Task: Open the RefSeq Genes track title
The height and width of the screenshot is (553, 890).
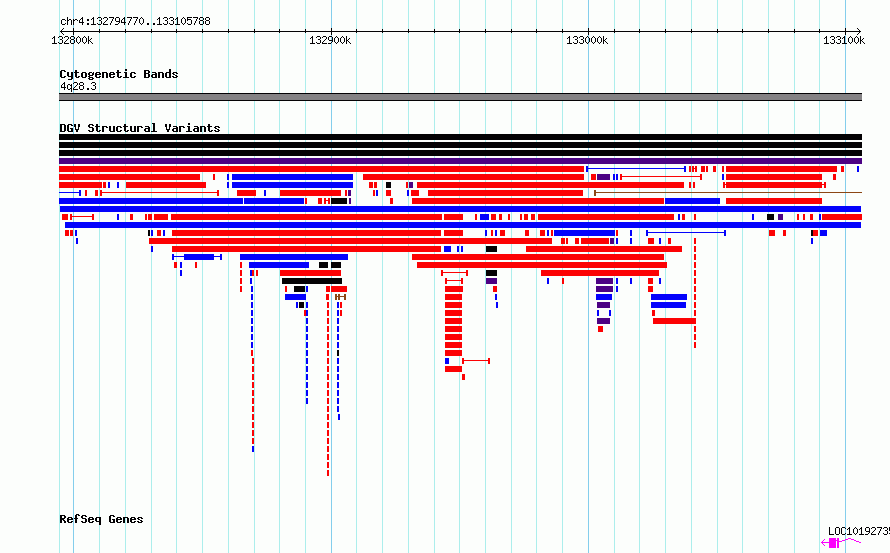Action: tap(101, 519)
